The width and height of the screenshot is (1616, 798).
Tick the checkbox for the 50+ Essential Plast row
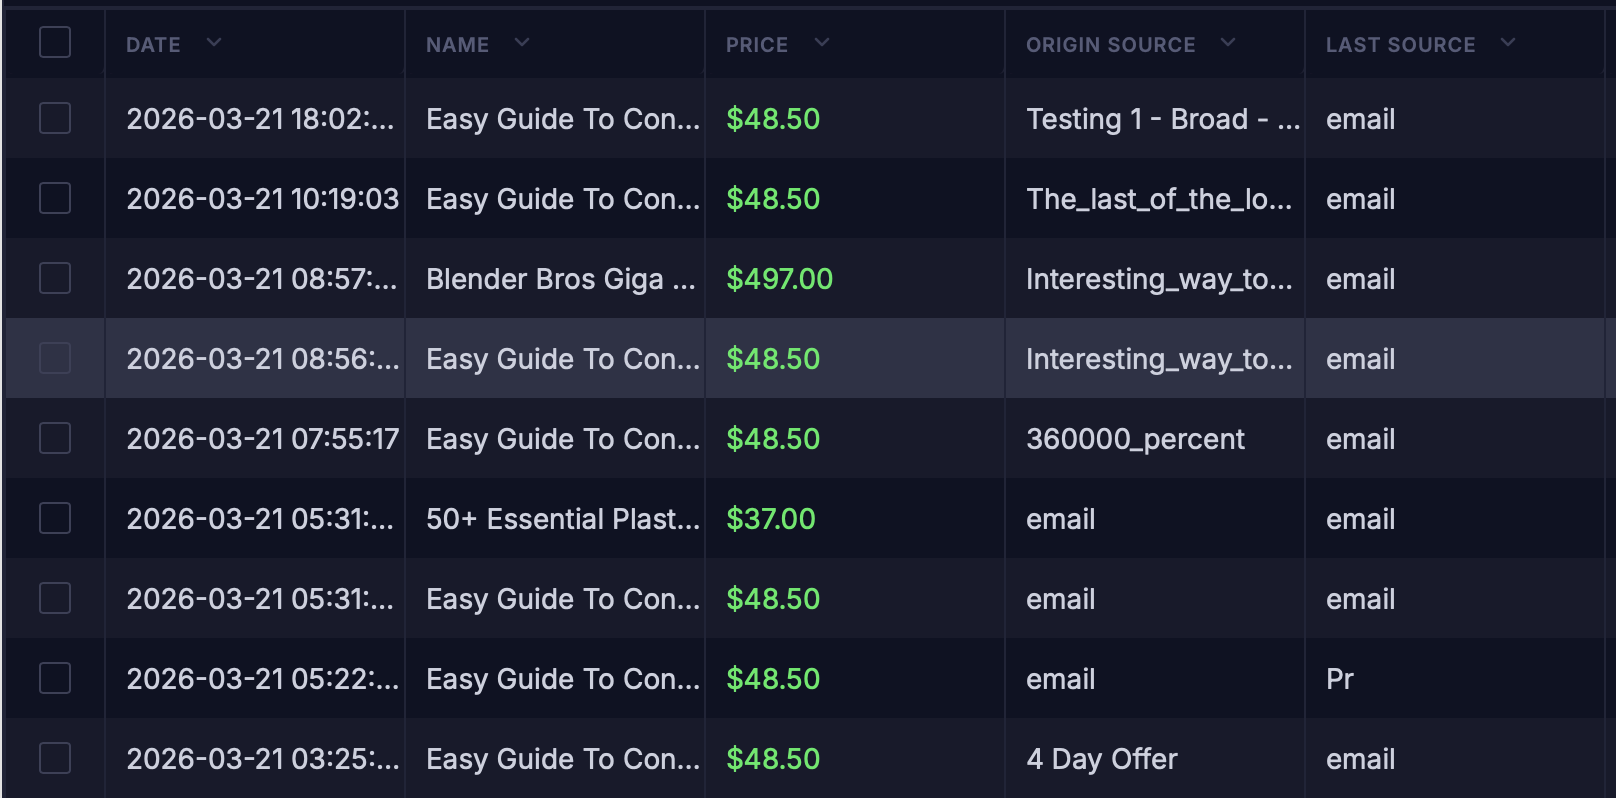pyautogui.click(x=55, y=518)
